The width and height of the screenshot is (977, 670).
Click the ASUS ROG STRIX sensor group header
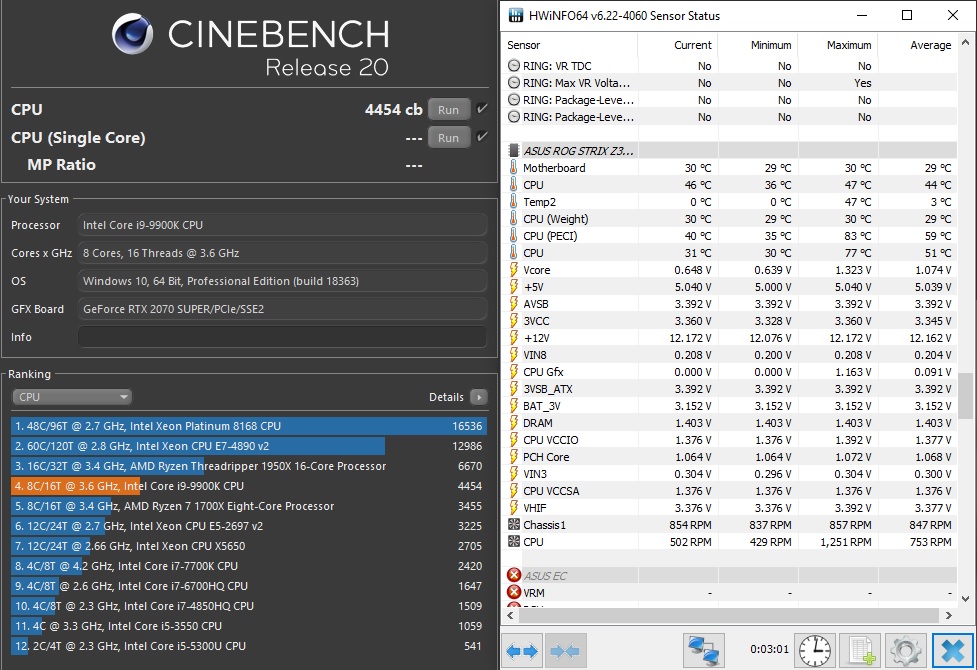(730, 150)
